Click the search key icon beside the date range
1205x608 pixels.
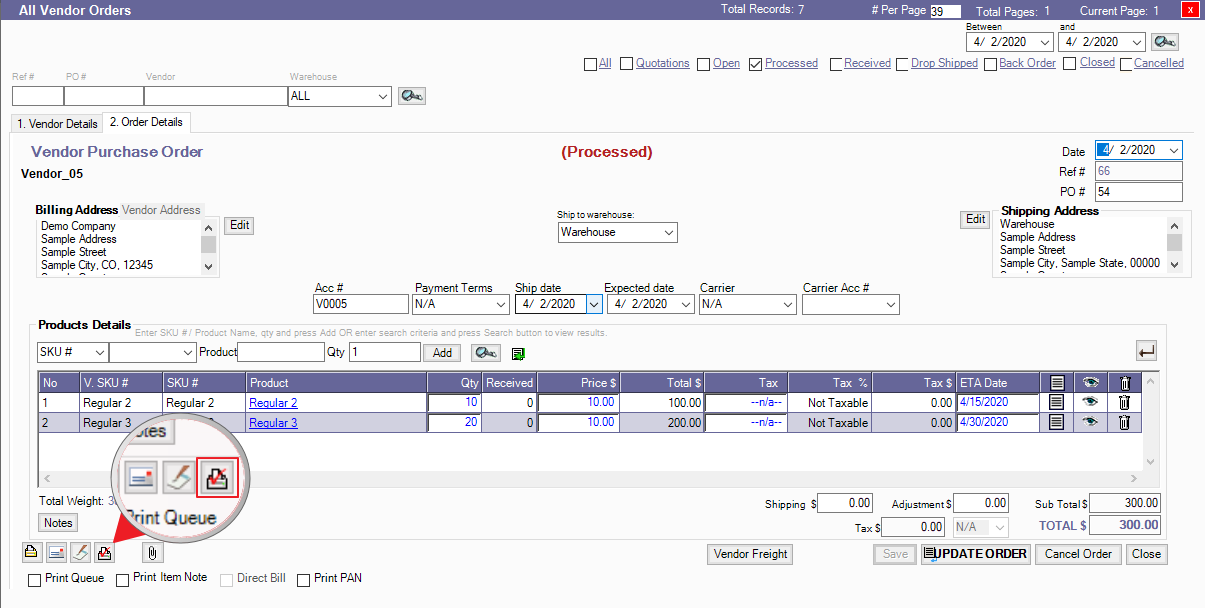tap(1164, 42)
